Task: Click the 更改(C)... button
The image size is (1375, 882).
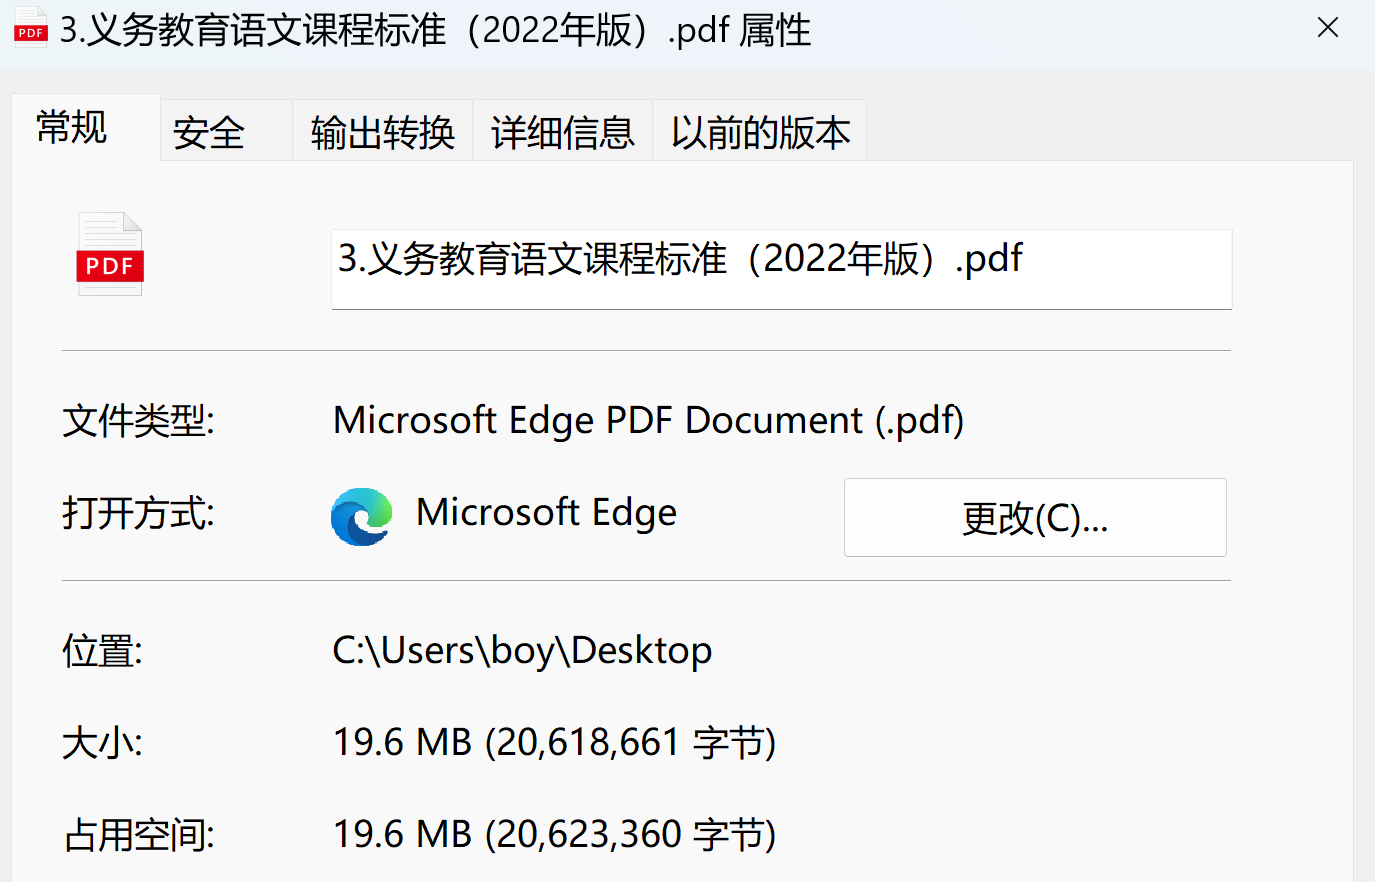Action: point(1035,517)
